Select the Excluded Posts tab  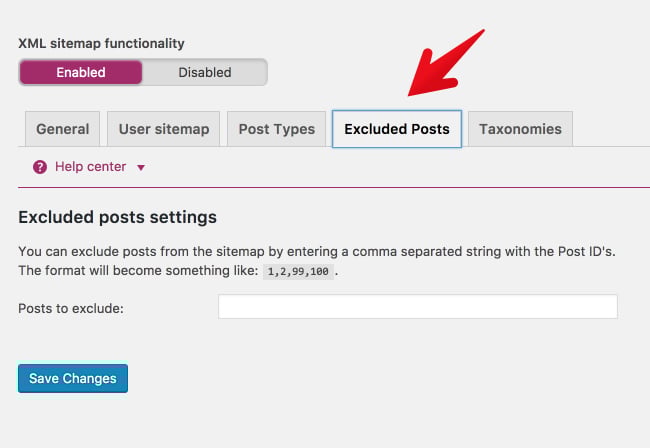tap(397, 129)
